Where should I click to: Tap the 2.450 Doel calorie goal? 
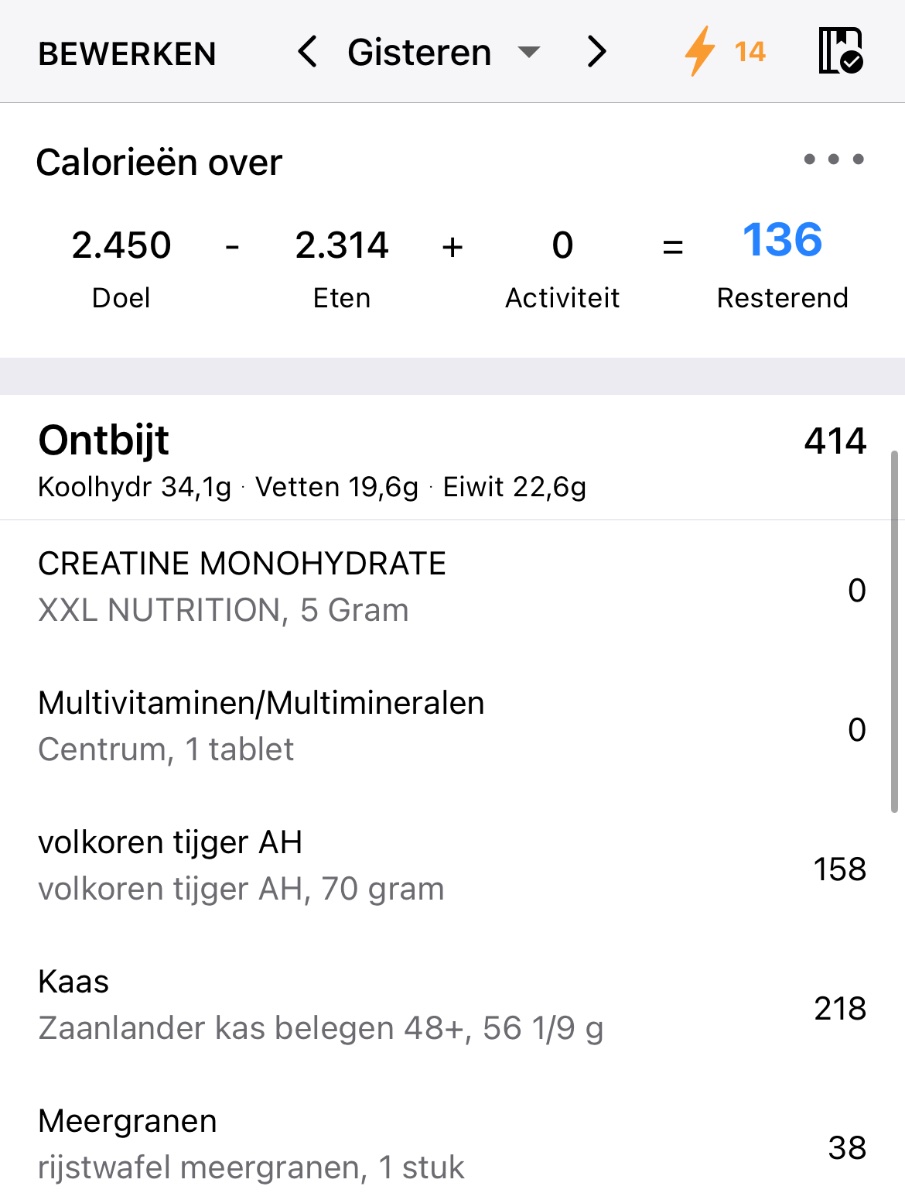point(121,245)
